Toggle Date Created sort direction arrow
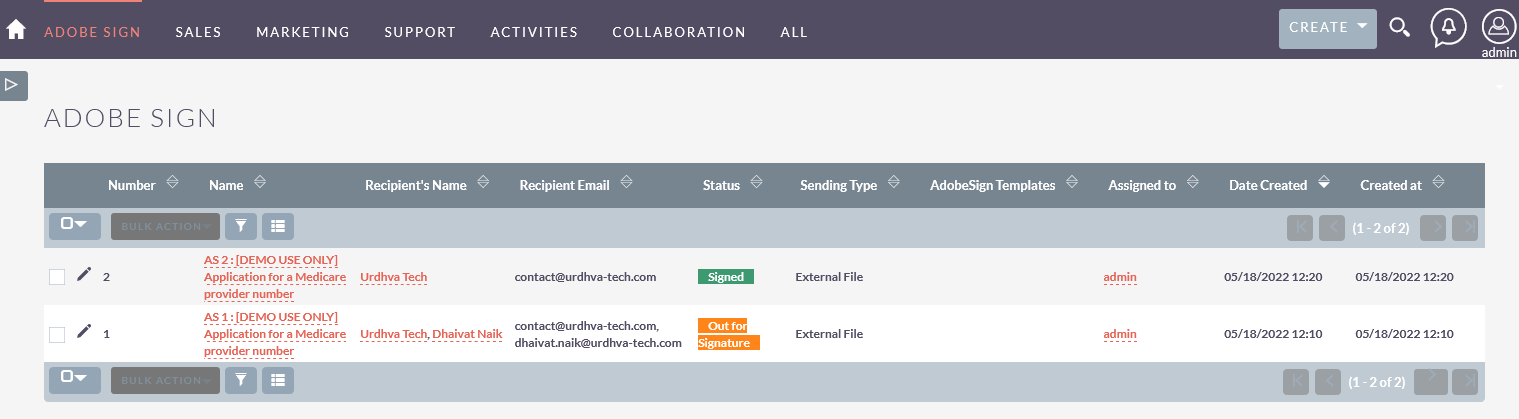 click(1323, 184)
